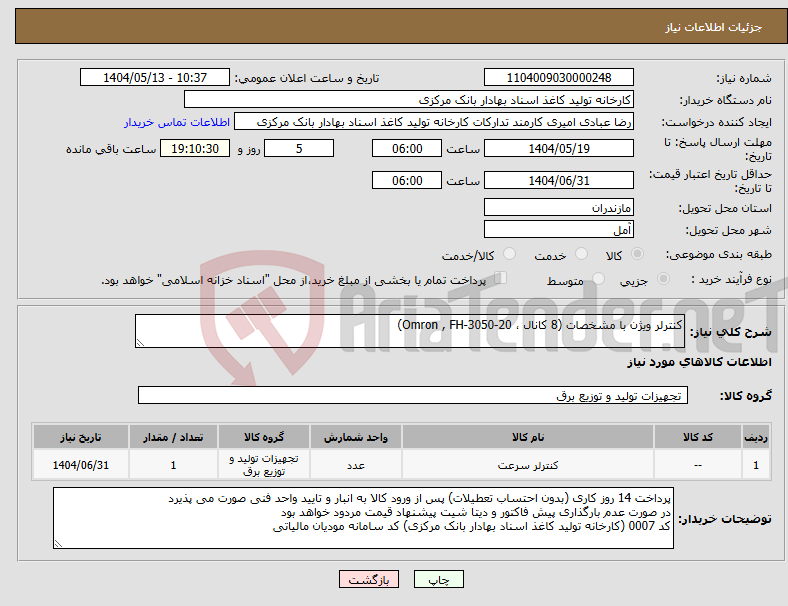Click the validity hour field next to 1404/06/31
788x606 pixels.
(407, 180)
